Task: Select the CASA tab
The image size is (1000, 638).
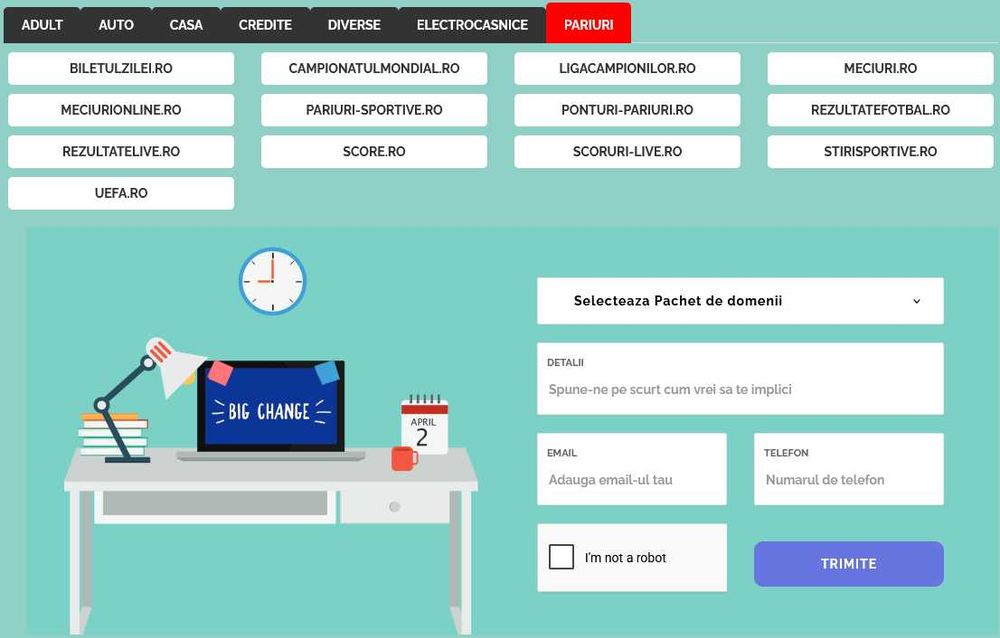Action: pos(186,25)
